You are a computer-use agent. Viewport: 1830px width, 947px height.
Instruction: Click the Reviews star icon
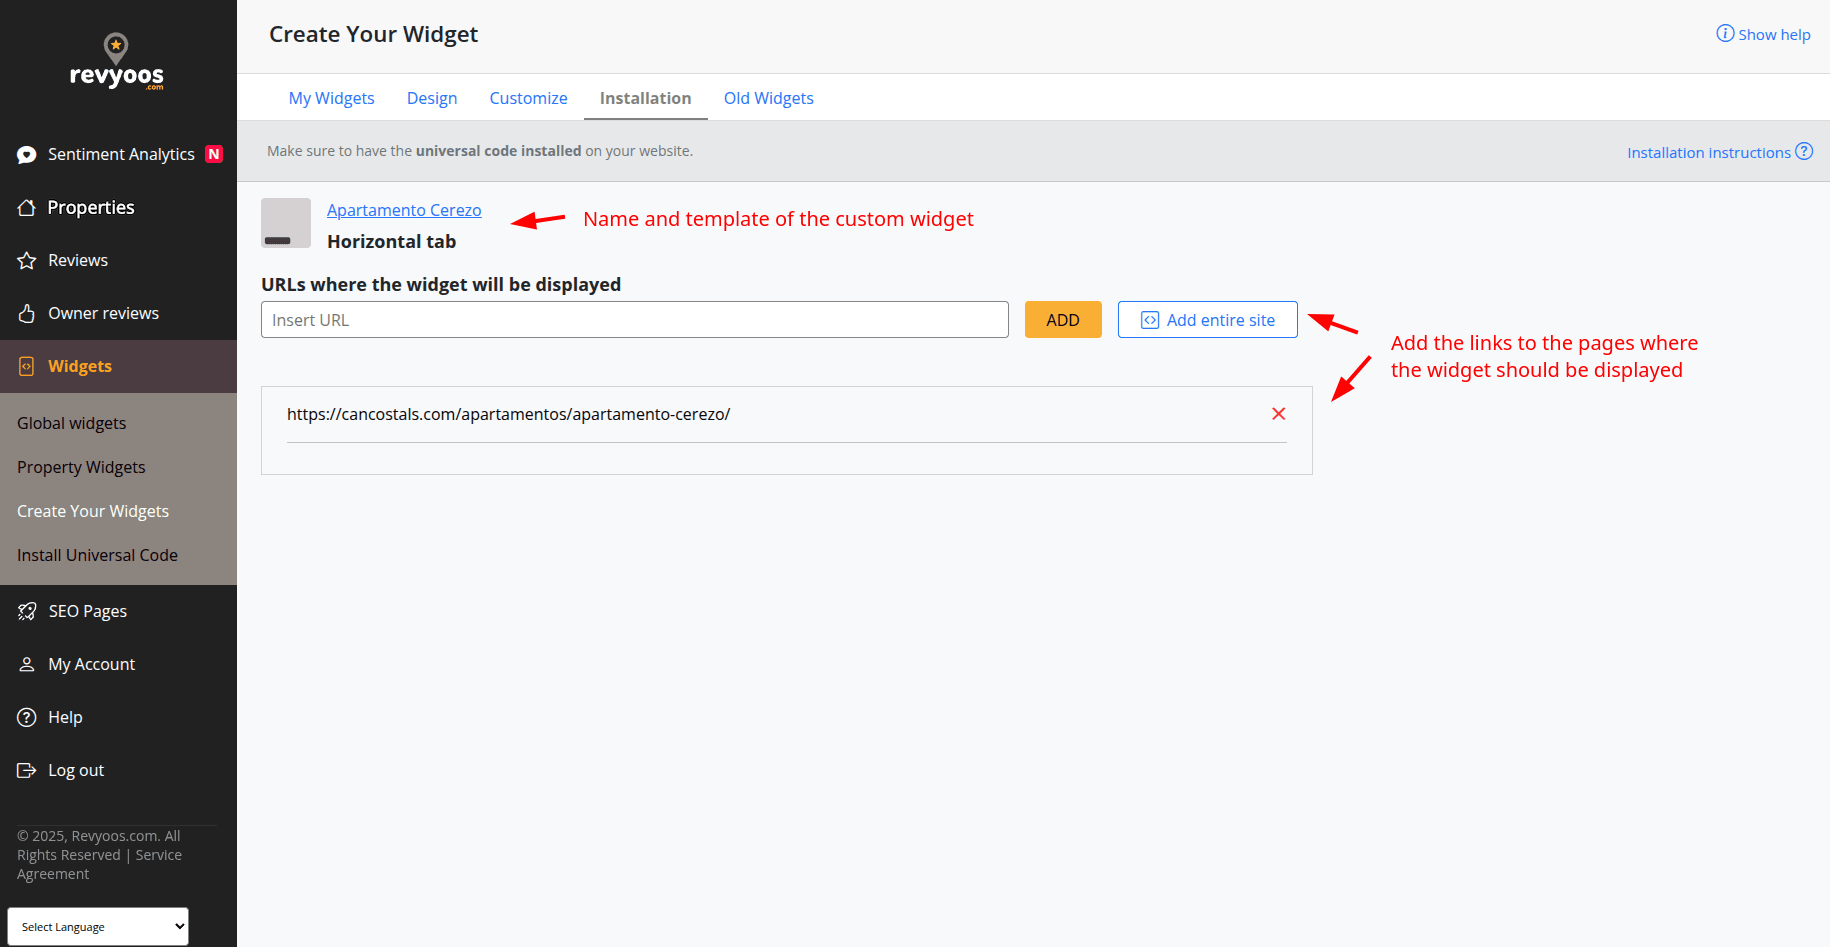(27, 261)
